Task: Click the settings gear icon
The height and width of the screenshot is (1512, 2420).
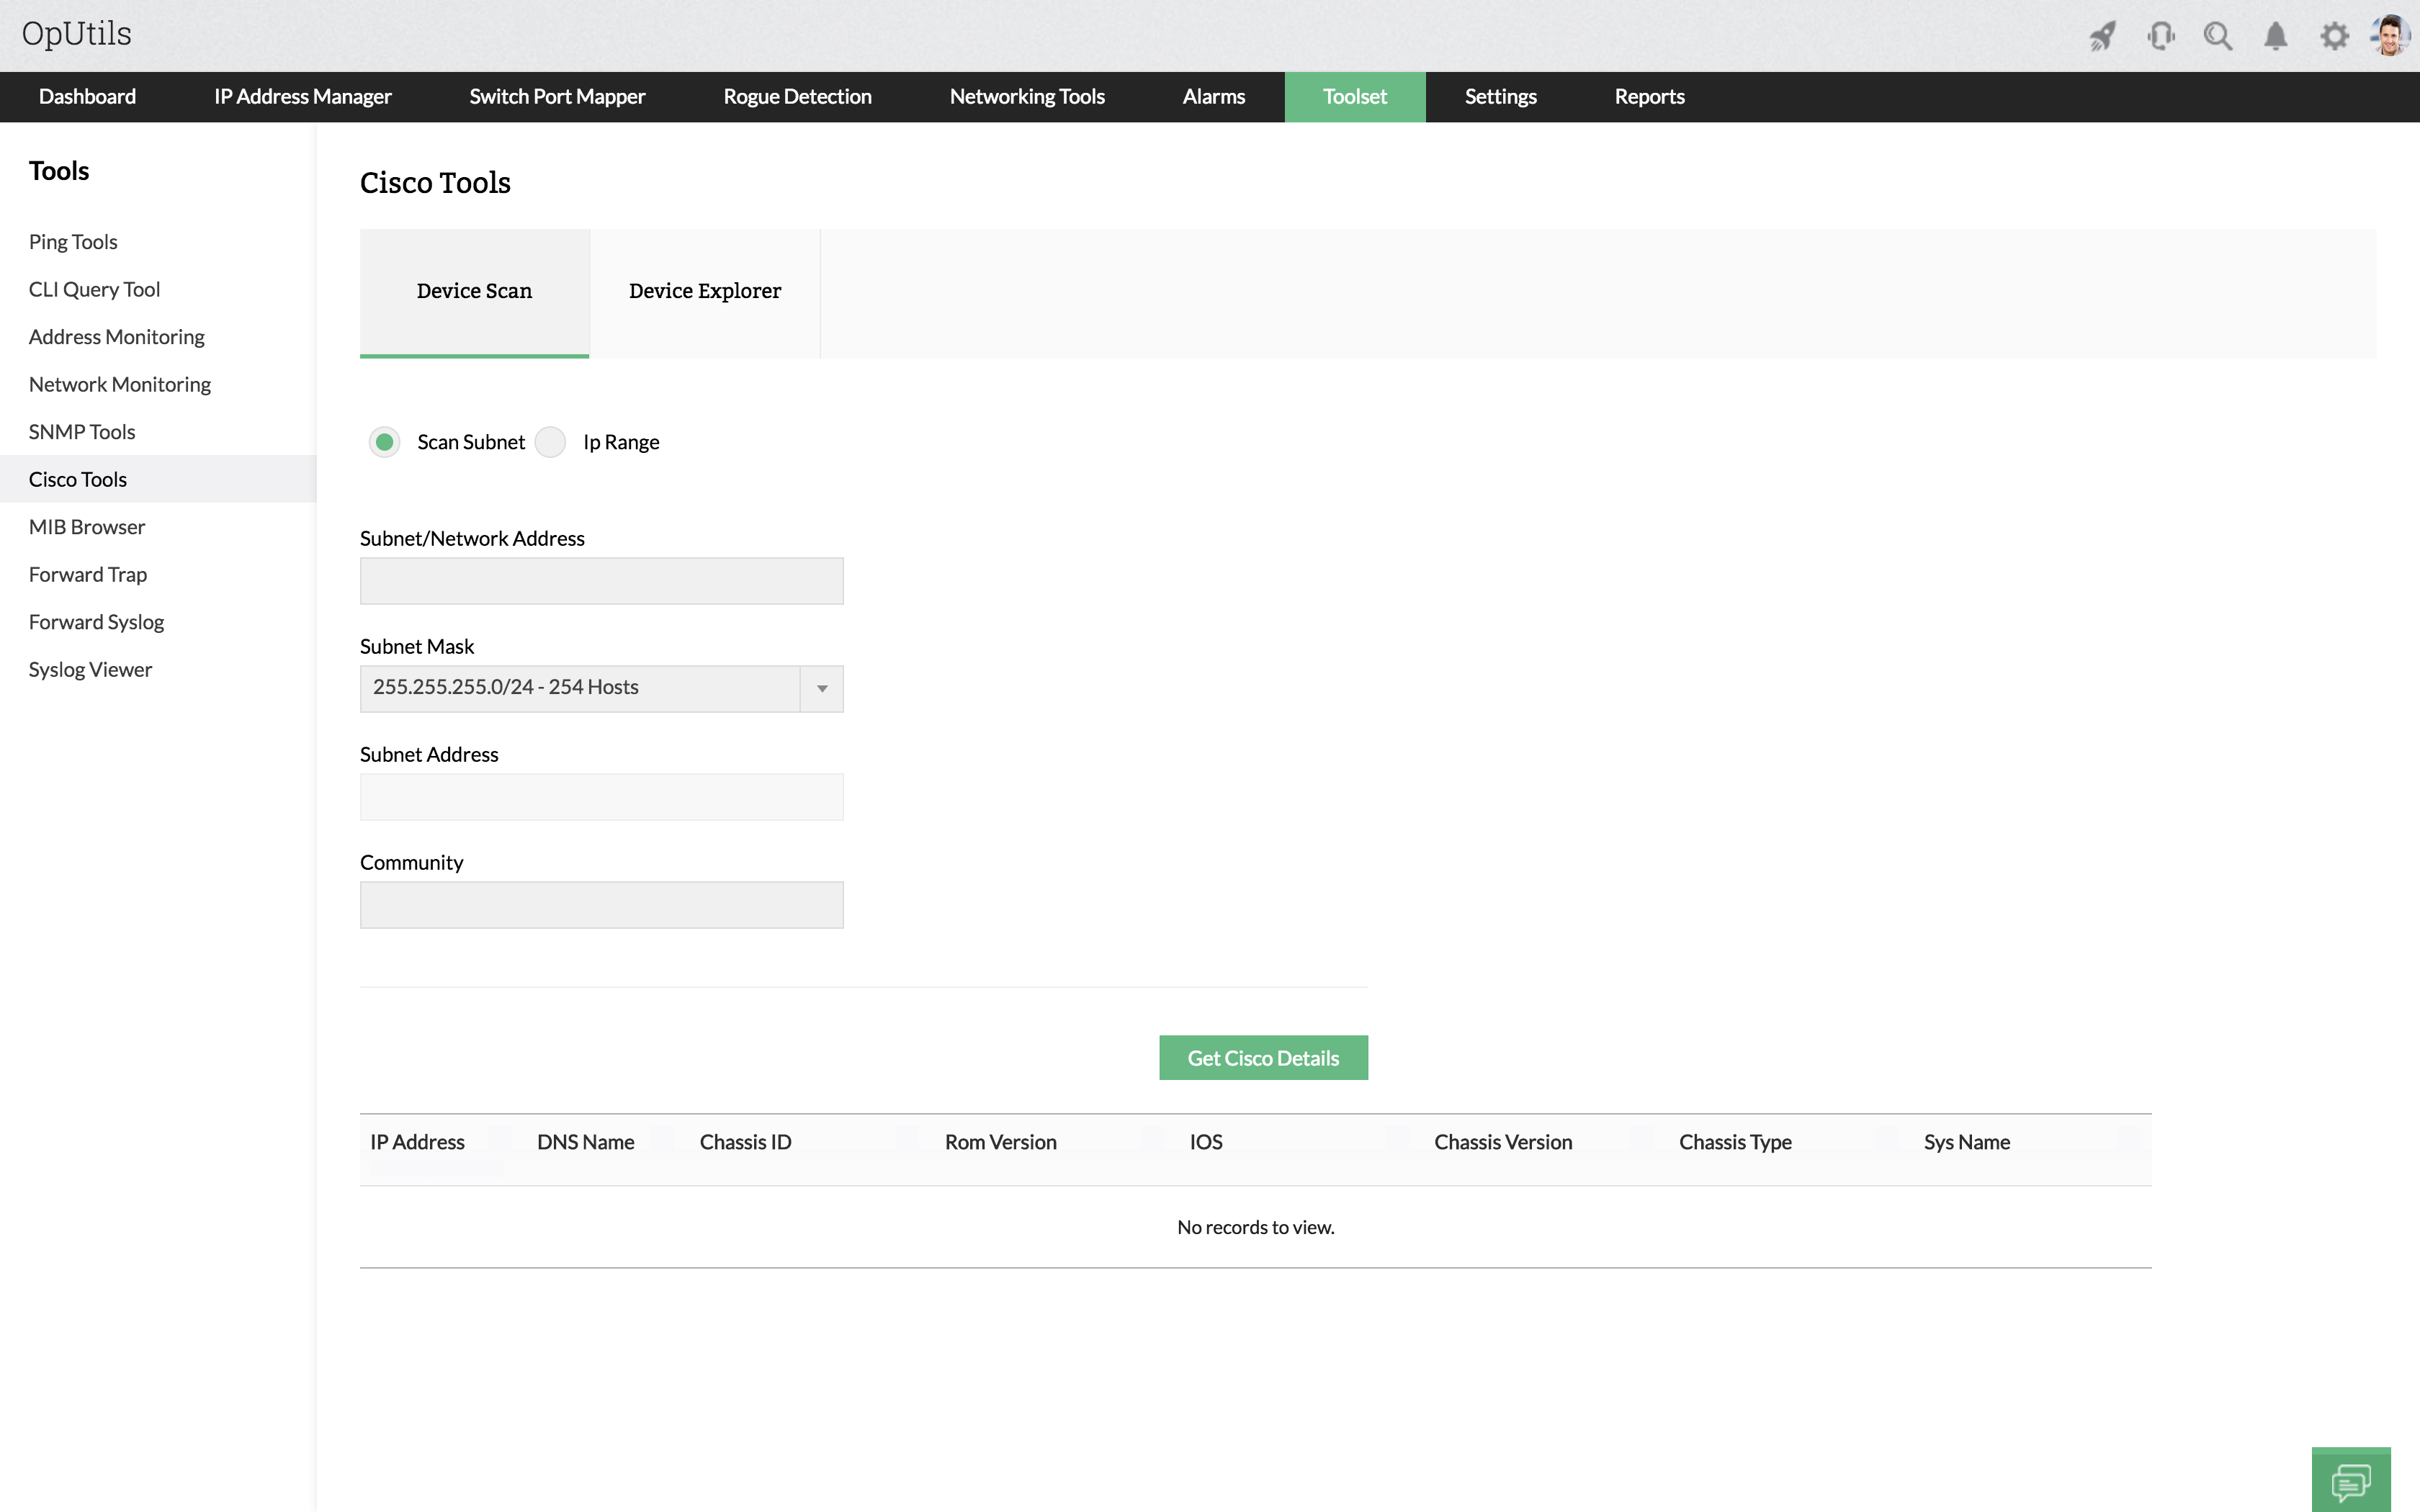Action: click(2334, 37)
